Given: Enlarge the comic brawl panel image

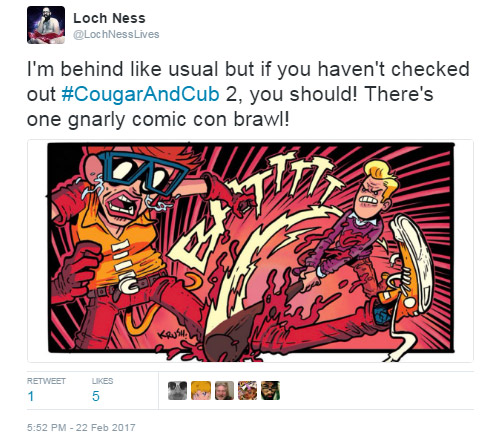Looking at the screenshot, I should 250,251.
